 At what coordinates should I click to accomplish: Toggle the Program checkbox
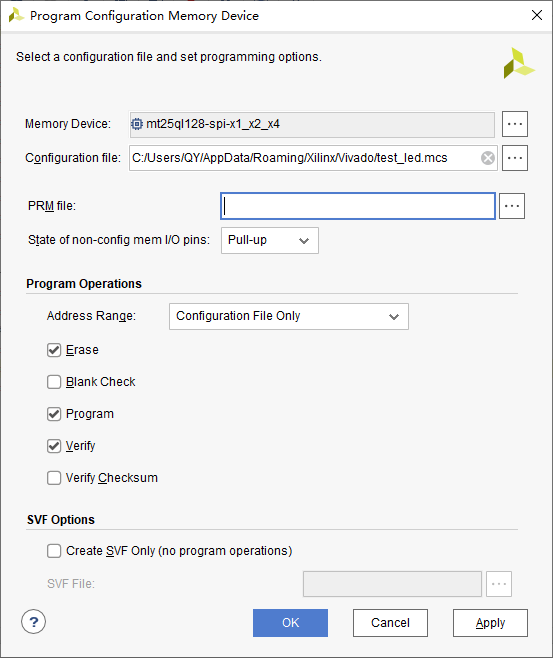(x=54, y=414)
